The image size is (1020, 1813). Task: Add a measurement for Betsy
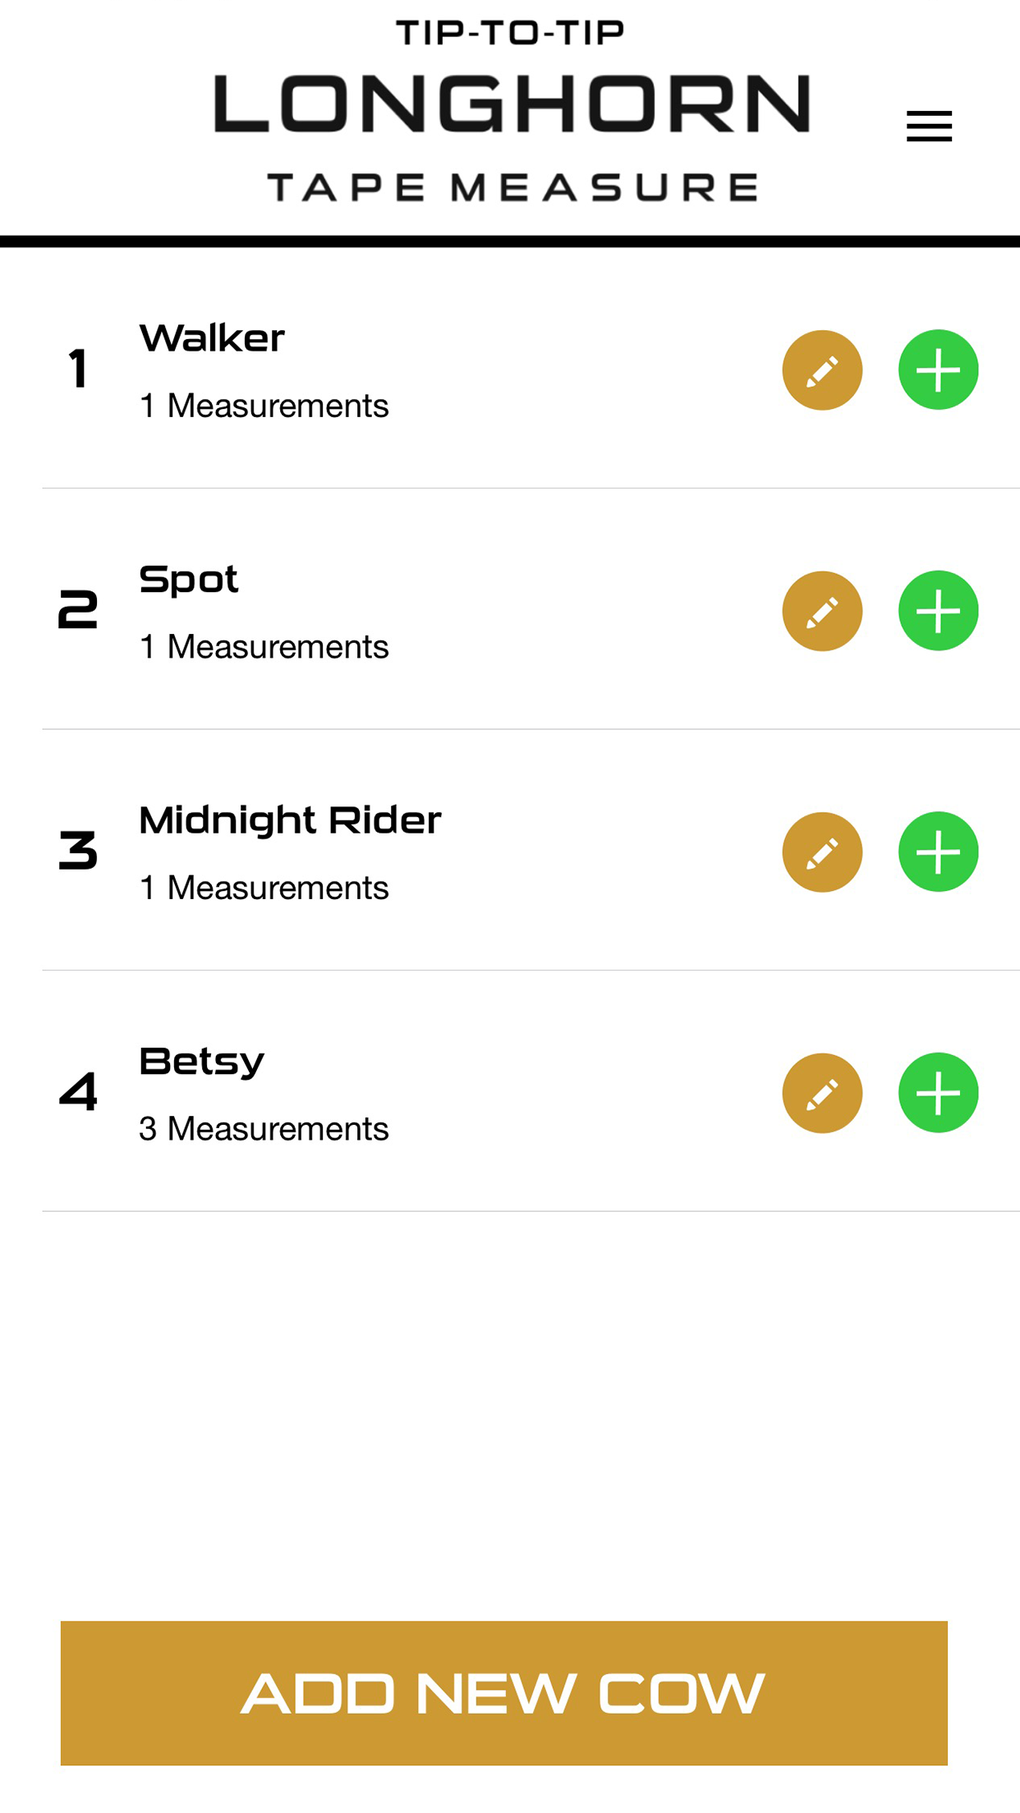tap(938, 1093)
